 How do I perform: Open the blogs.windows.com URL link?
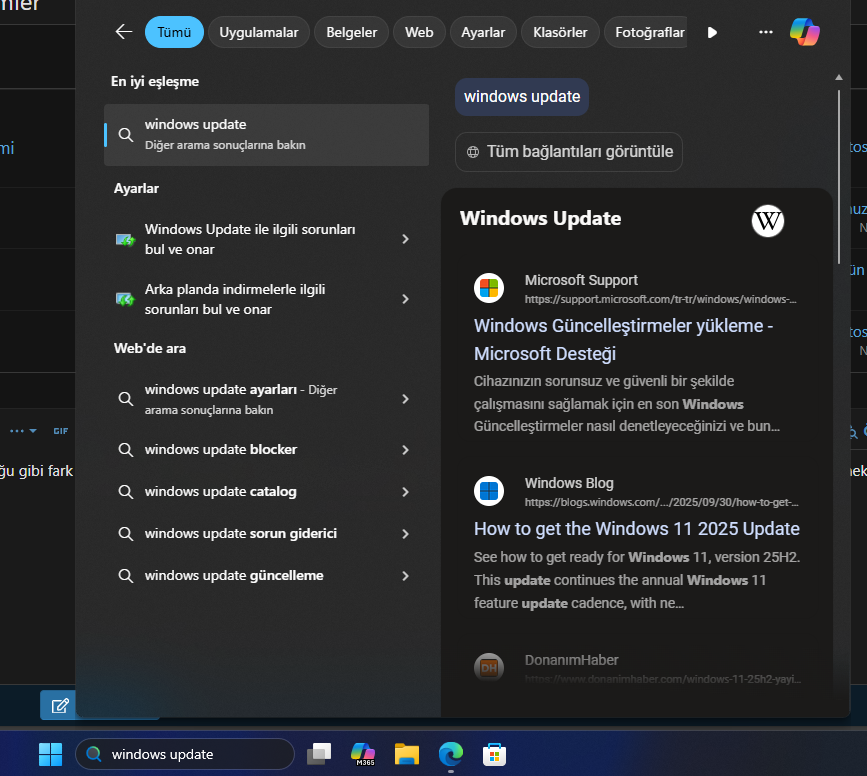coord(661,502)
